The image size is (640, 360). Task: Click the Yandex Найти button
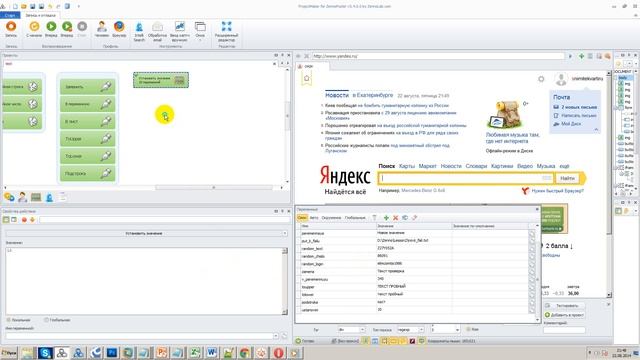pyautogui.click(x=567, y=178)
